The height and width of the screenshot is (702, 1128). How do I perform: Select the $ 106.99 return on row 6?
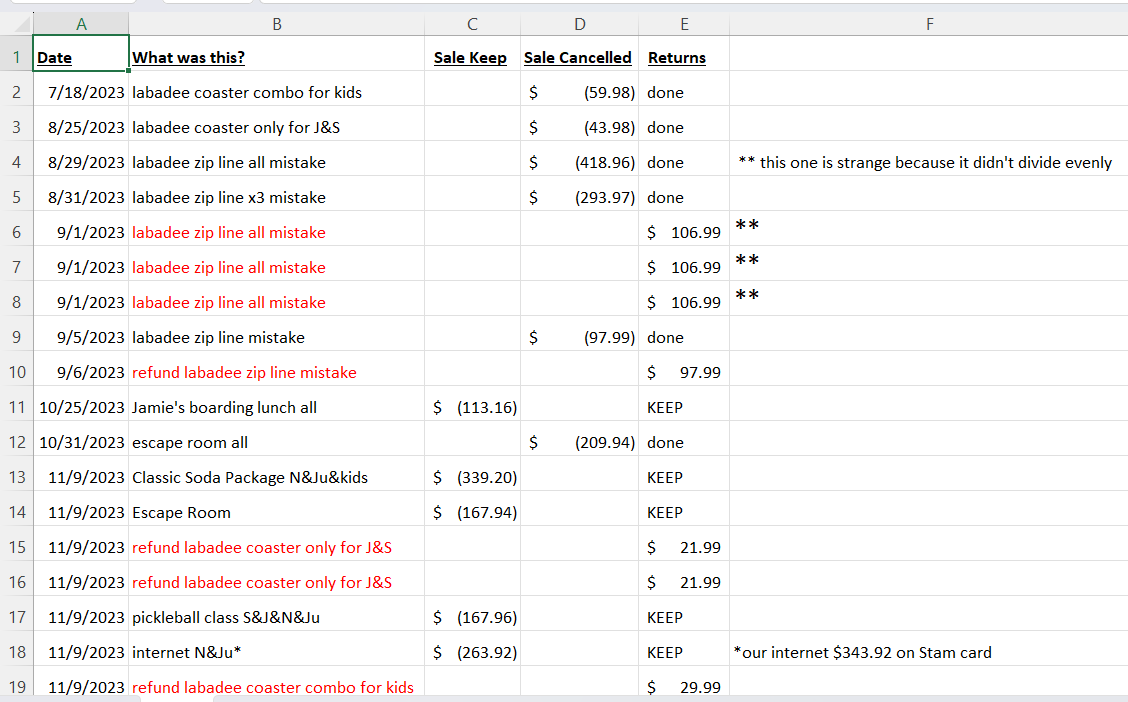point(684,232)
